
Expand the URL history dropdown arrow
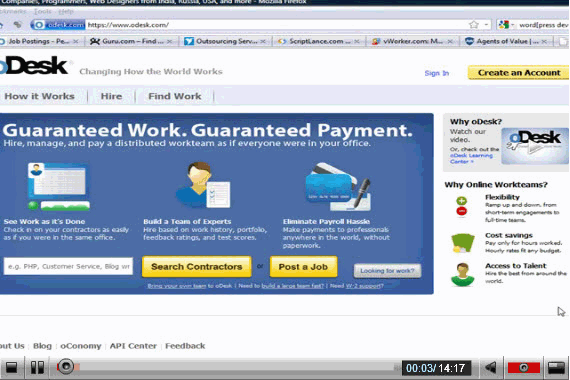click(486, 24)
